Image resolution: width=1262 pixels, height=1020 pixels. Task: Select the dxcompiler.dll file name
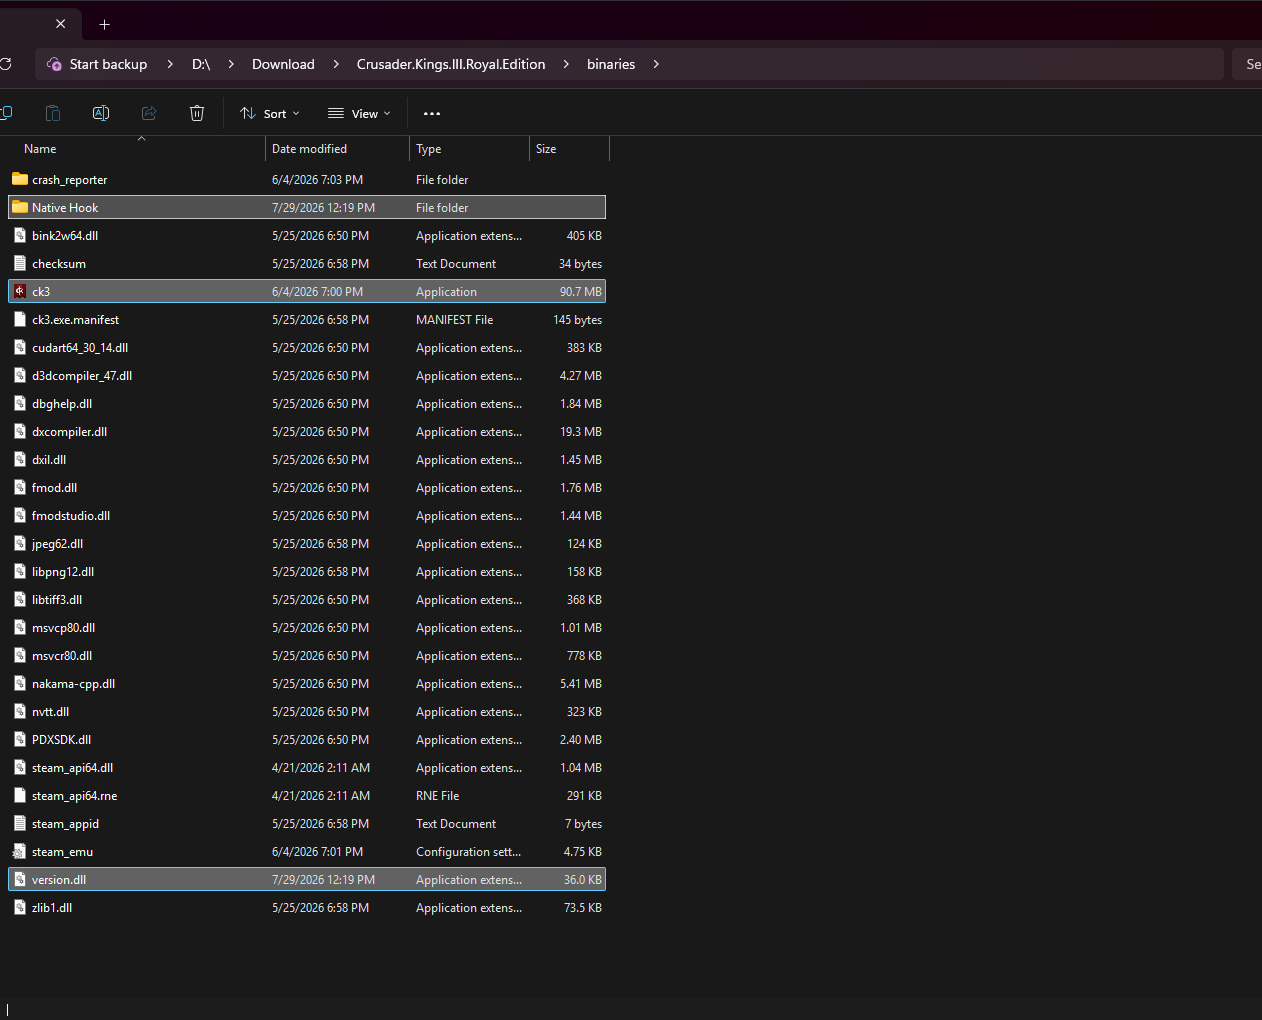(x=69, y=432)
